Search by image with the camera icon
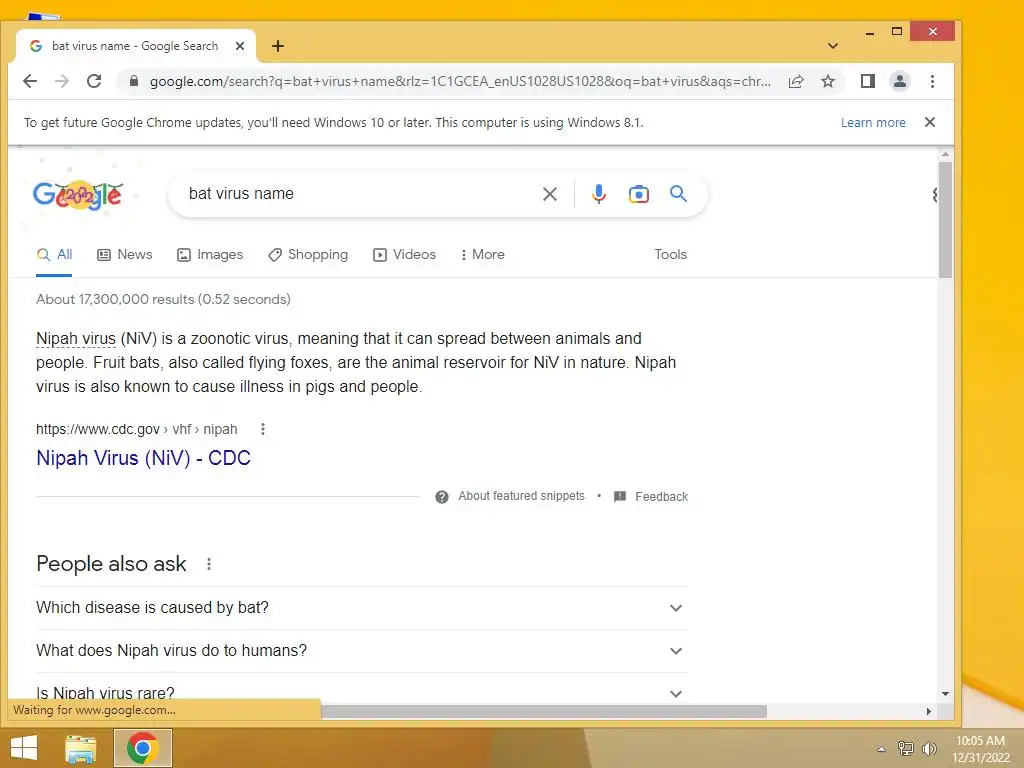Screen dimensions: 1024x768 [x=639, y=194]
